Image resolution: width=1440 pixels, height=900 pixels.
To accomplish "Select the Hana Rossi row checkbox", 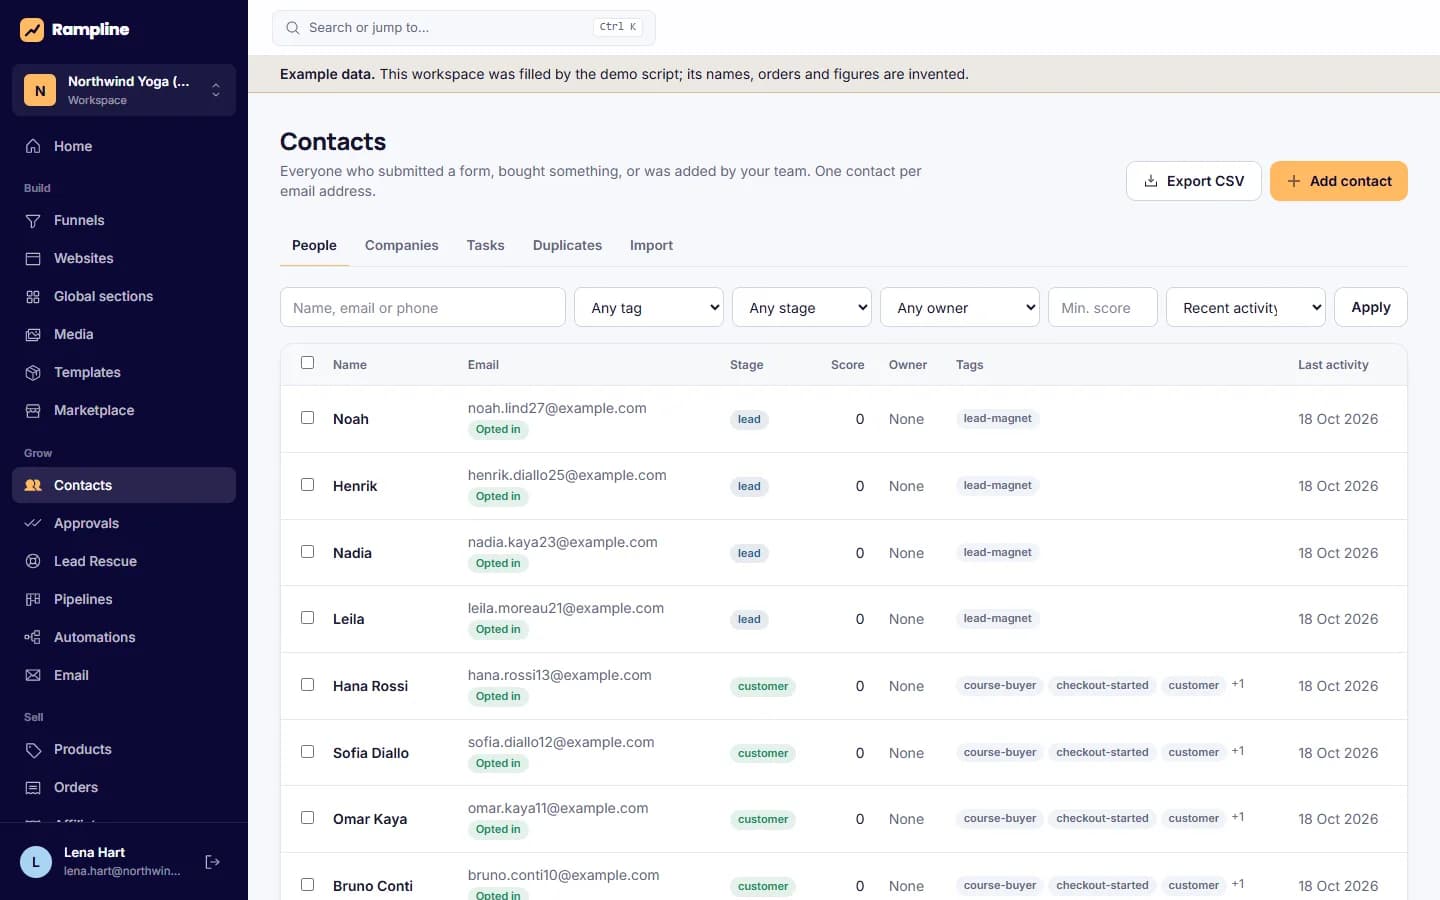I will tap(307, 685).
